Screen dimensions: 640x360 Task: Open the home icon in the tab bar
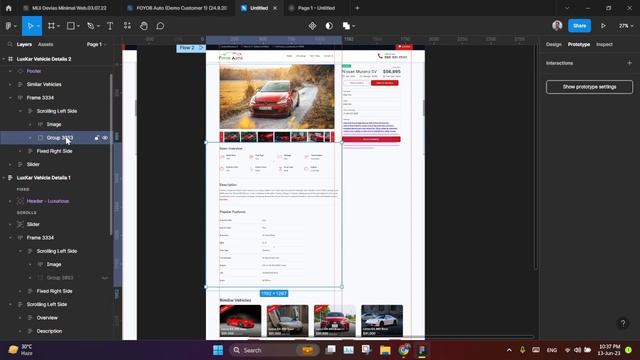point(9,8)
